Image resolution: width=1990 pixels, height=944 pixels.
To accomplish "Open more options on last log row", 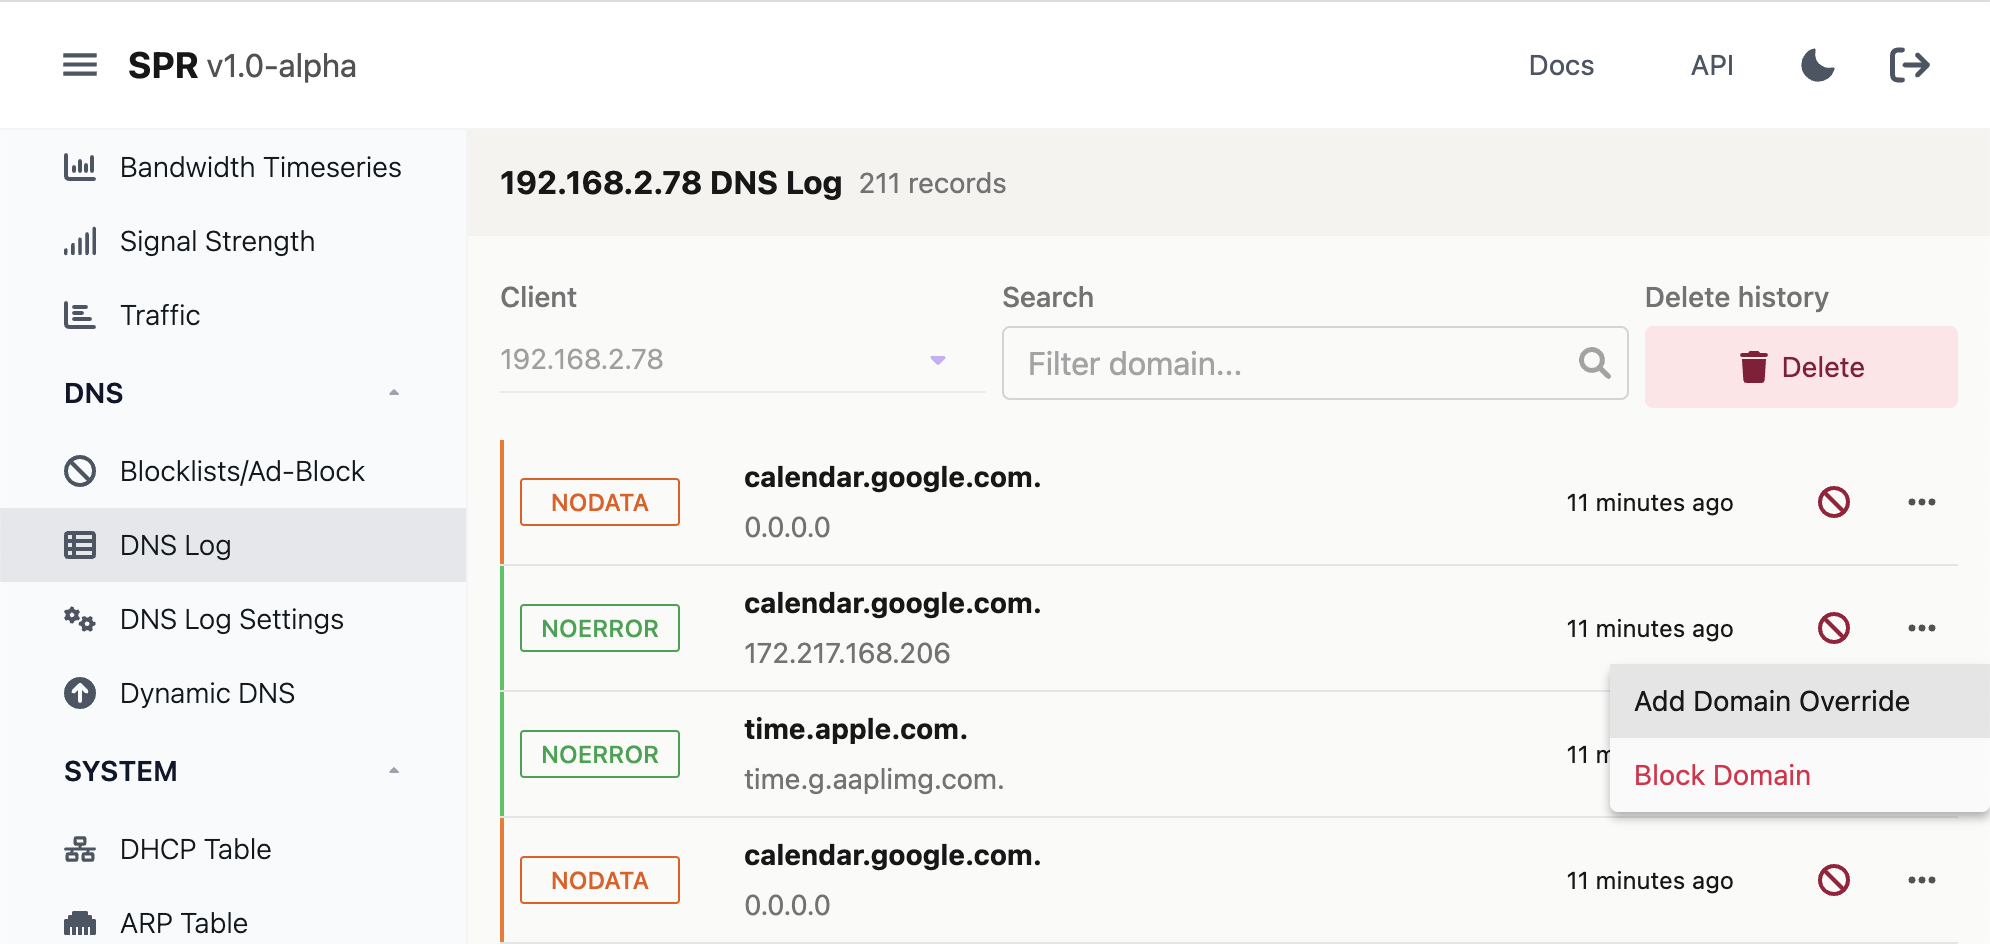I will 1921,880.
